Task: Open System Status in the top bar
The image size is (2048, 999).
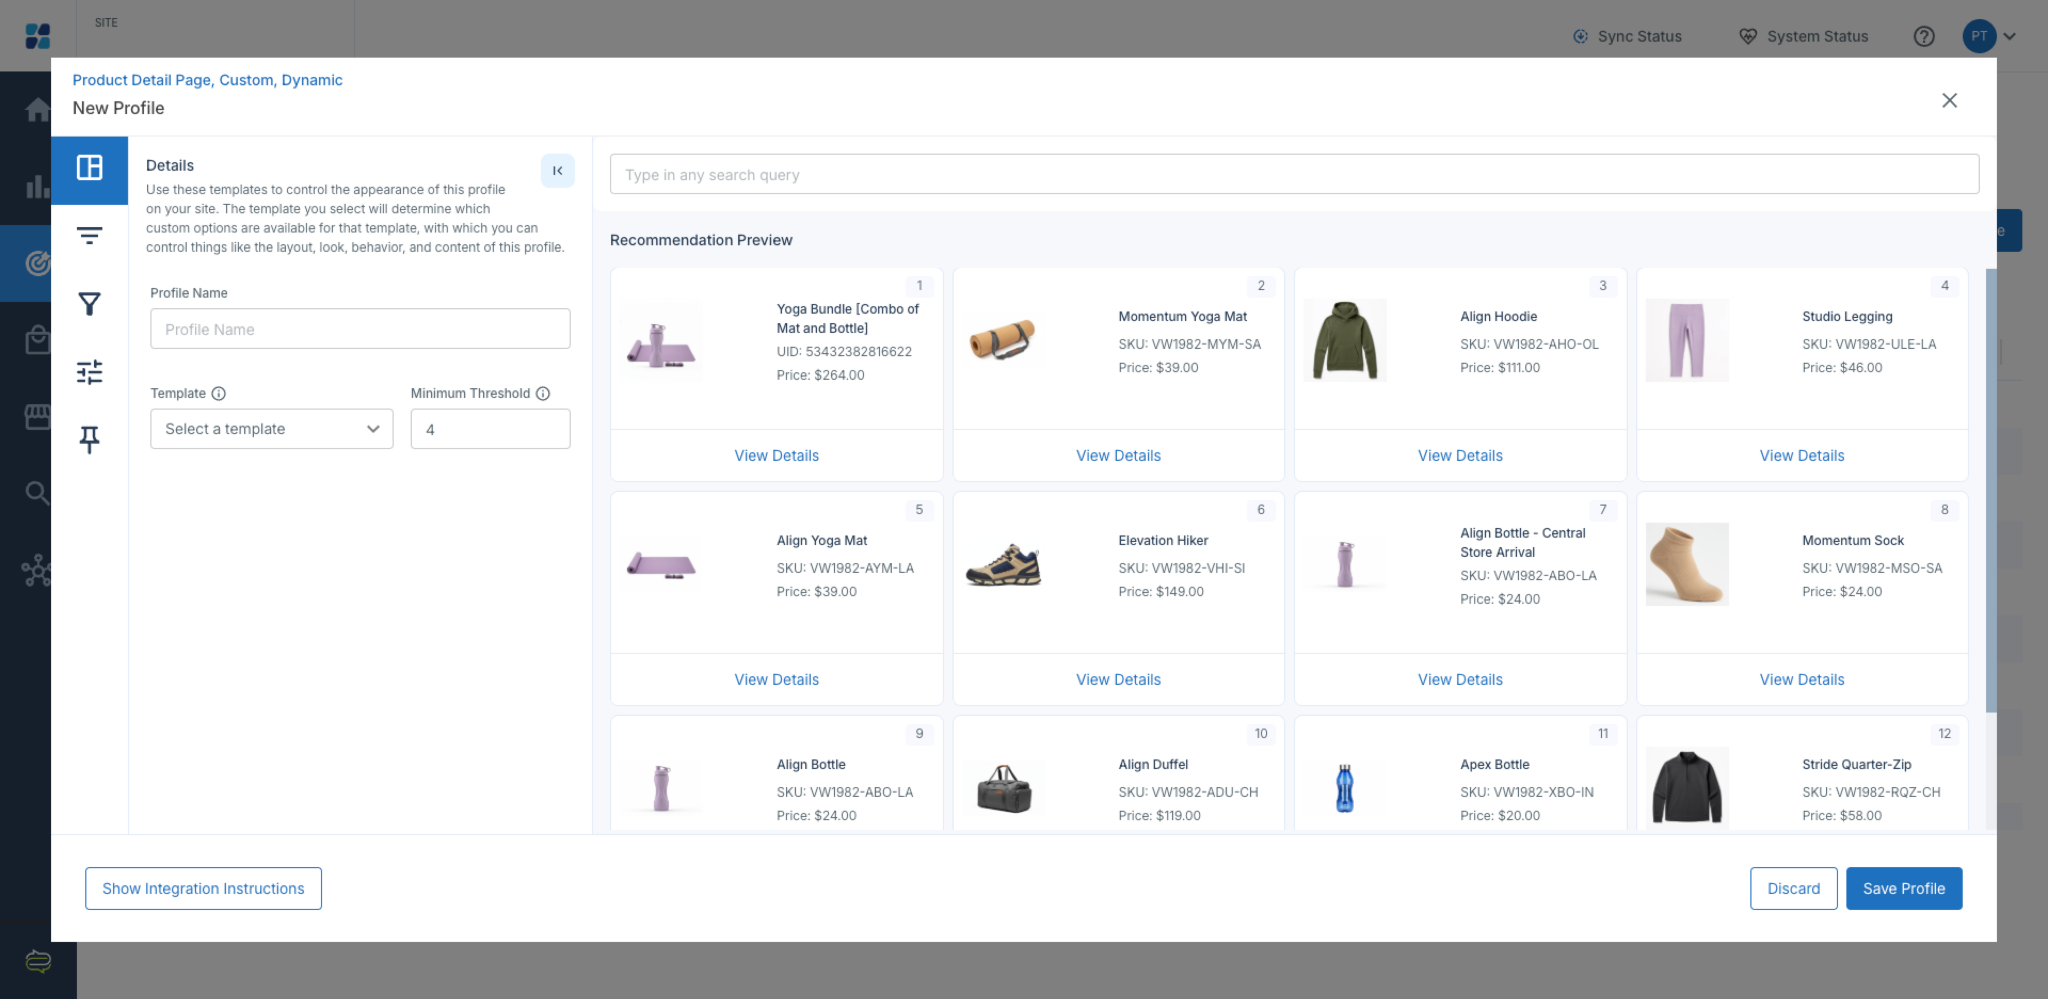Action: 1804,36
